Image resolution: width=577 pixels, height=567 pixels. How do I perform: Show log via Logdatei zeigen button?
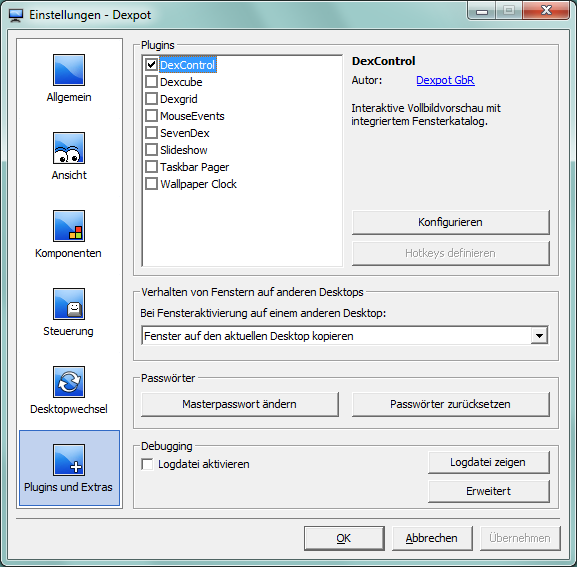click(488, 462)
